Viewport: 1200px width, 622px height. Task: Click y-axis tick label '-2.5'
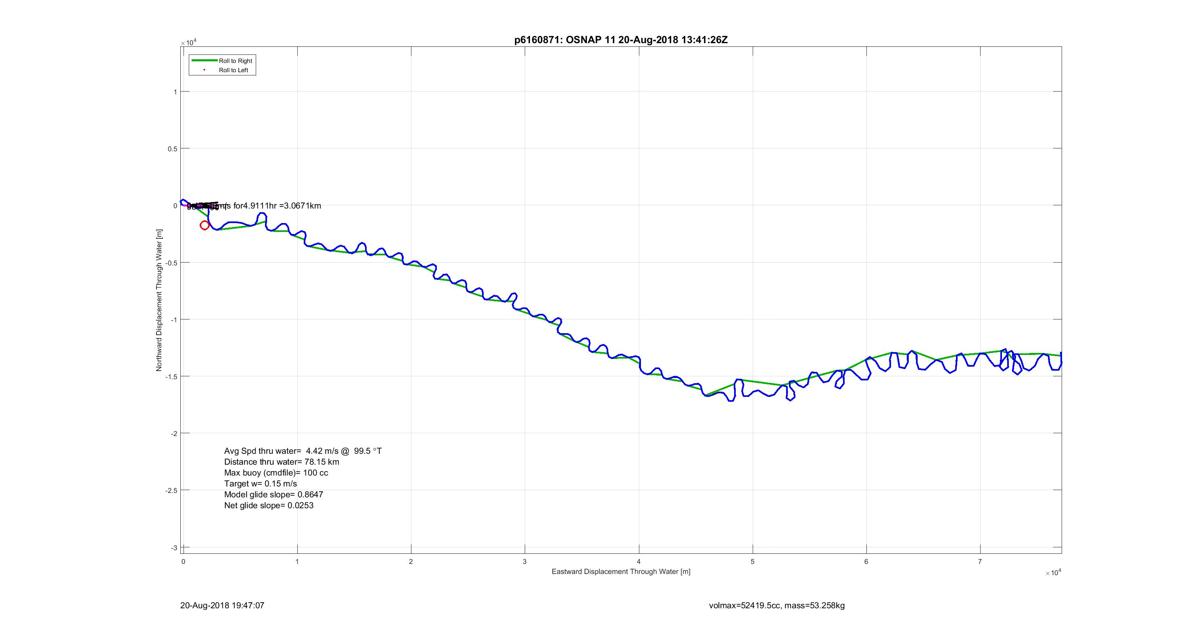pos(169,491)
